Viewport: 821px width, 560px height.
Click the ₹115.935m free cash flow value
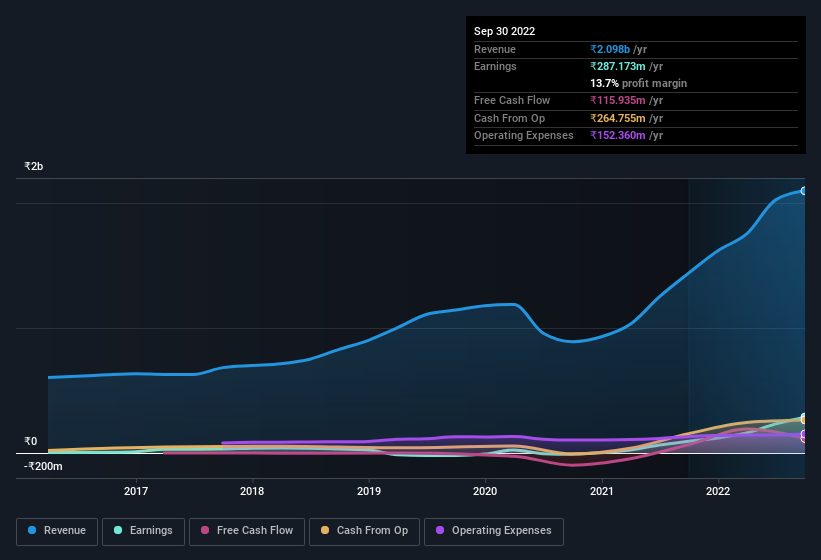618,100
